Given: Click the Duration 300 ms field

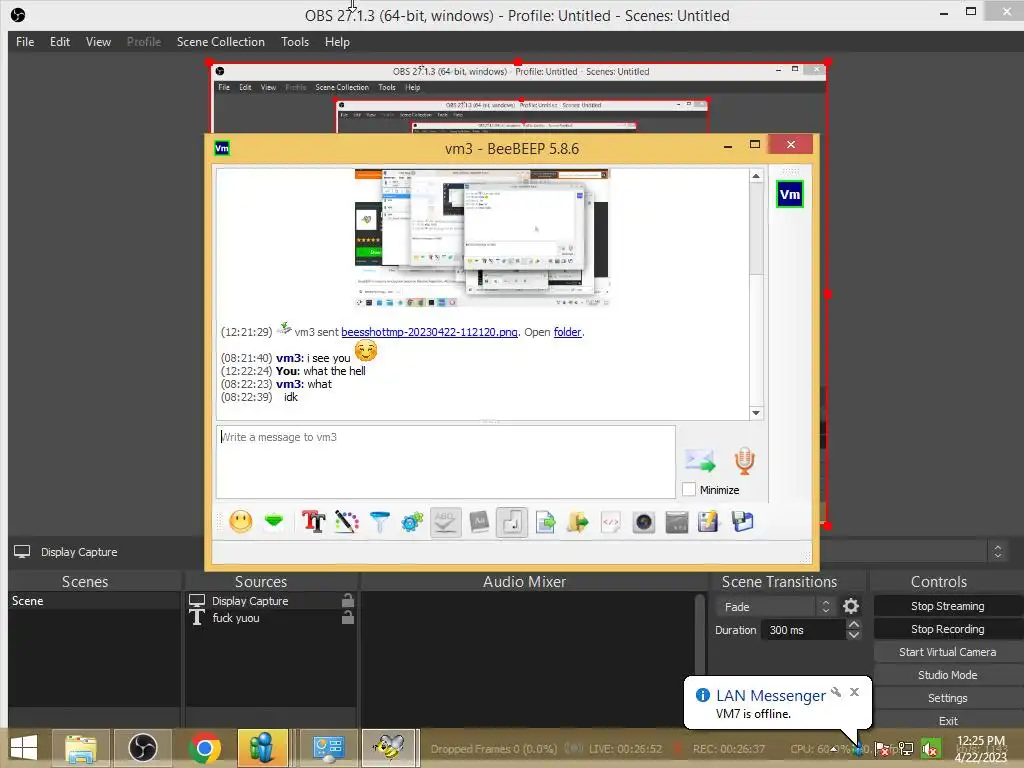Looking at the screenshot, I should [x=803, y=630].
